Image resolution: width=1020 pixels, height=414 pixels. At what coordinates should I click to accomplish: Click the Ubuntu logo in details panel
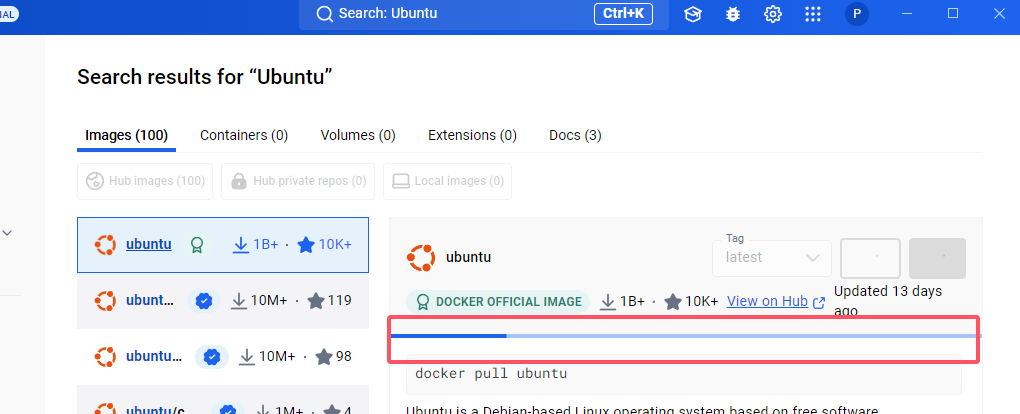421,257
